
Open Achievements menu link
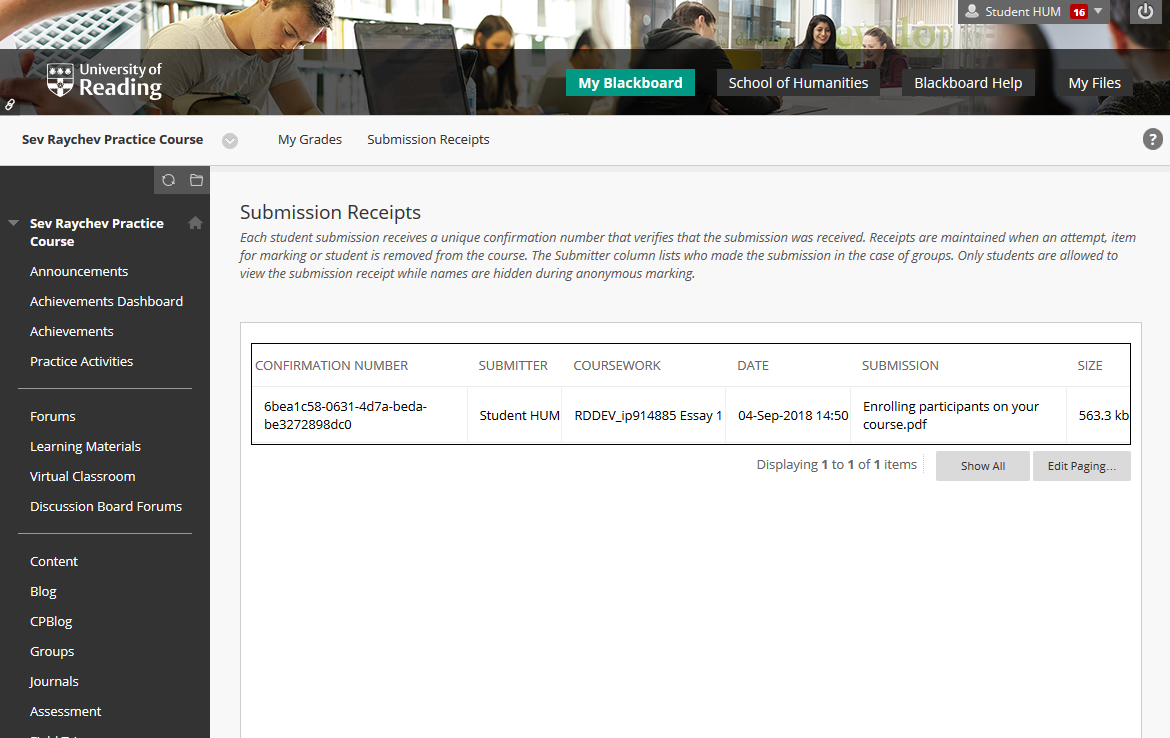72,331
